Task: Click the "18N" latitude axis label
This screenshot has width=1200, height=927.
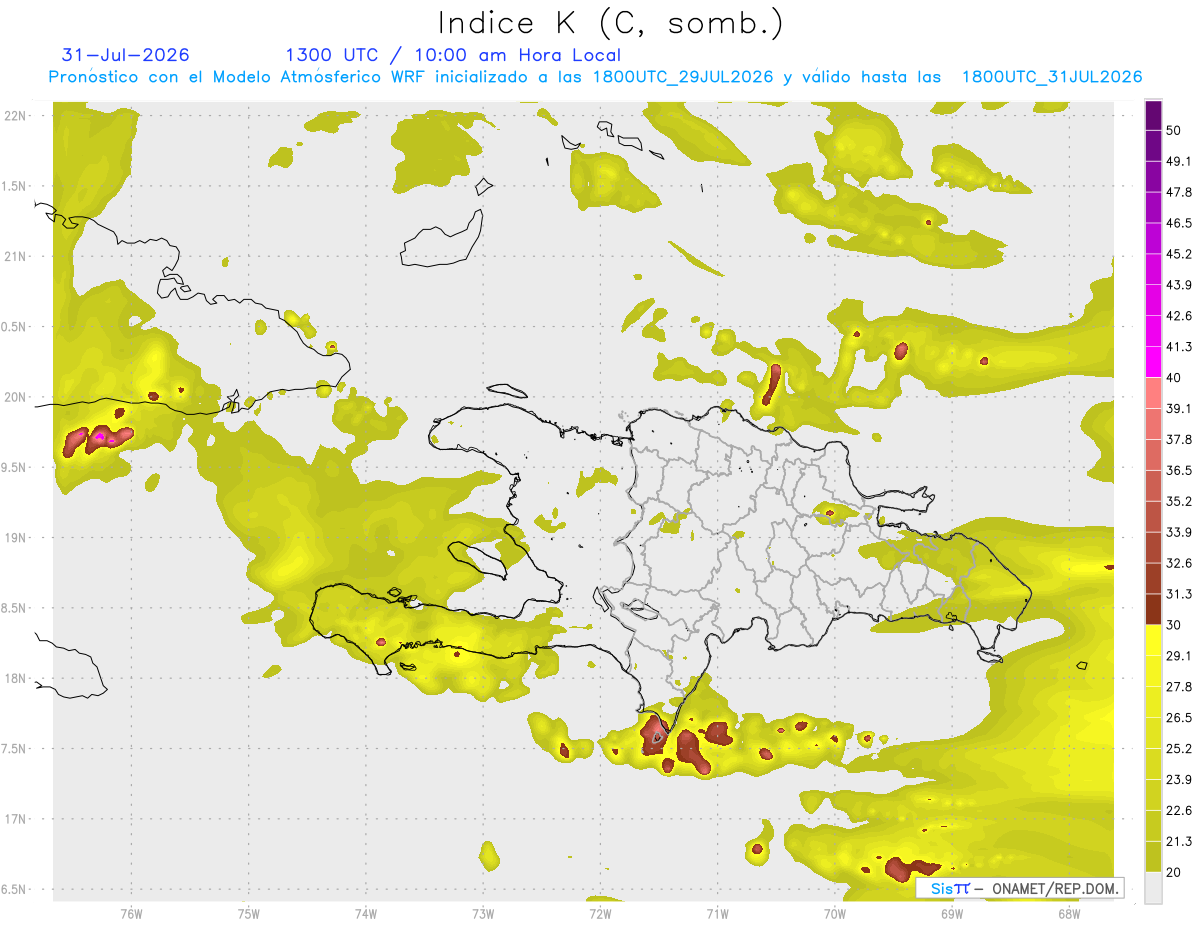Action: pyautogui.click(x=15, y=679)
